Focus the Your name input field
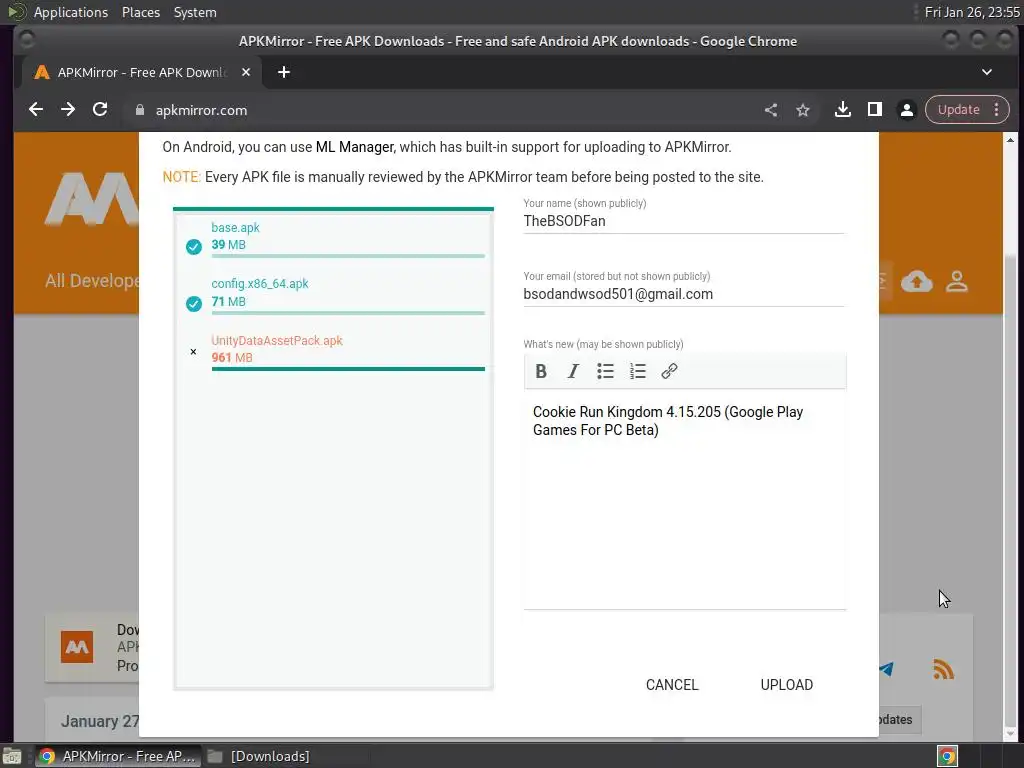The image size is (1024, 768). (x=684, y=221)
